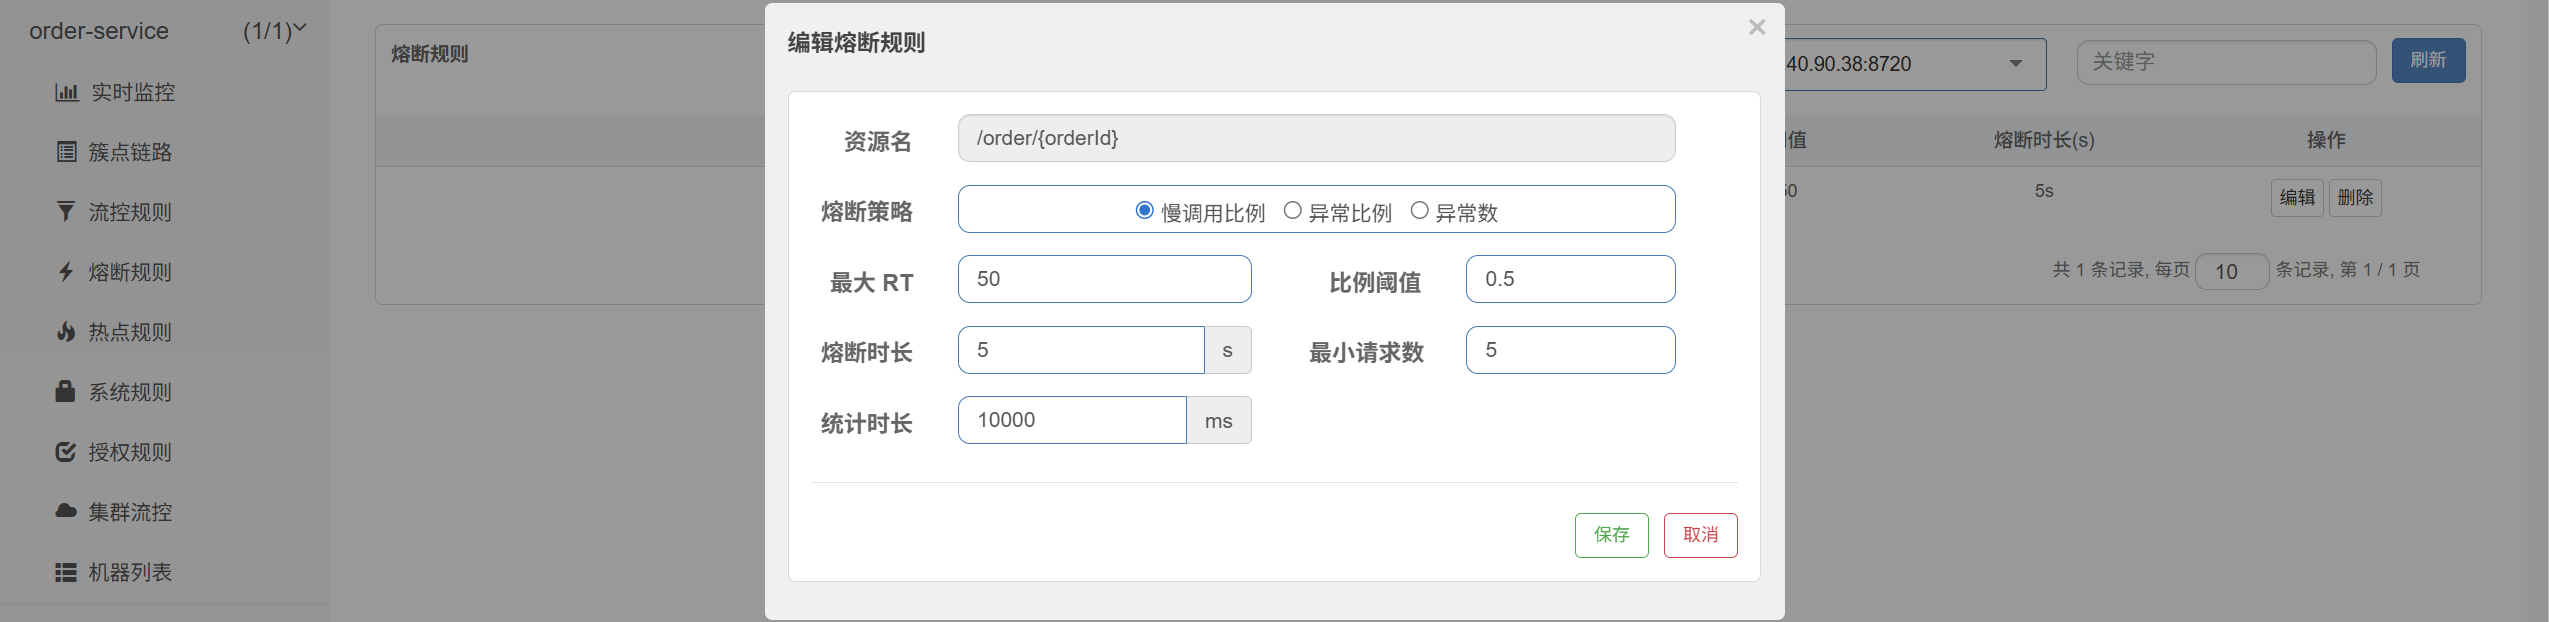
Task: Click 删除 button in the rule row
Action: tap(2355, 197)
